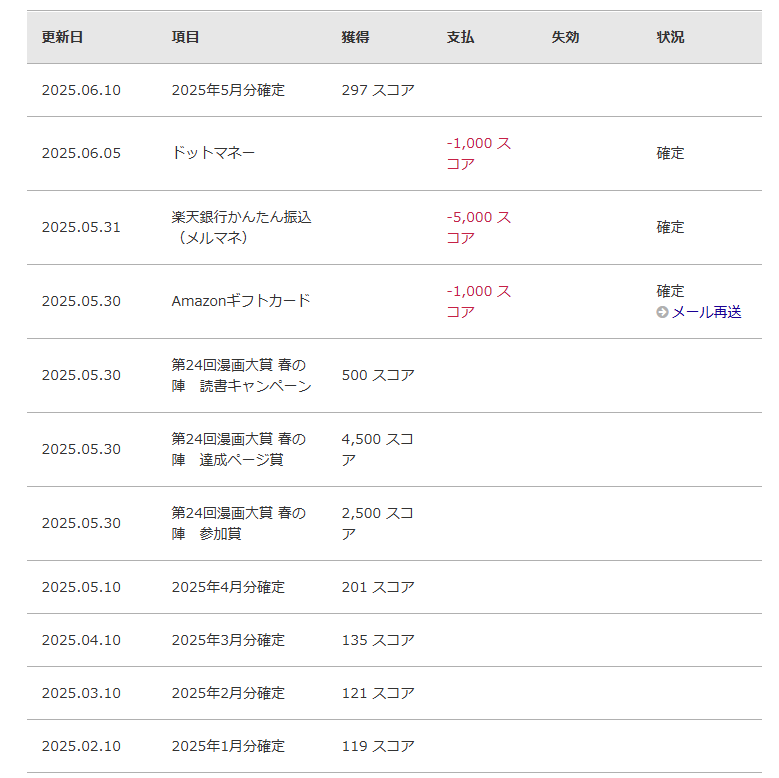Click the 2025.02.10 date cell
The width and height of the screenshot is (779, 778).
point(81,746)
